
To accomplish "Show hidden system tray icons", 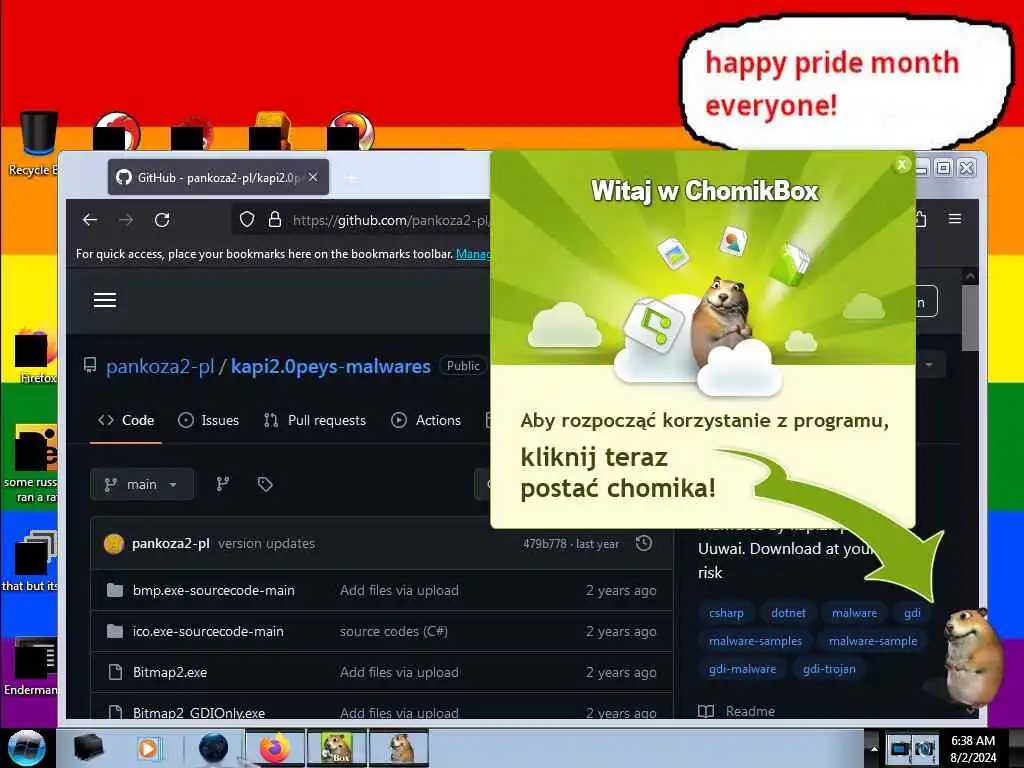I will [x=873, y=748].
